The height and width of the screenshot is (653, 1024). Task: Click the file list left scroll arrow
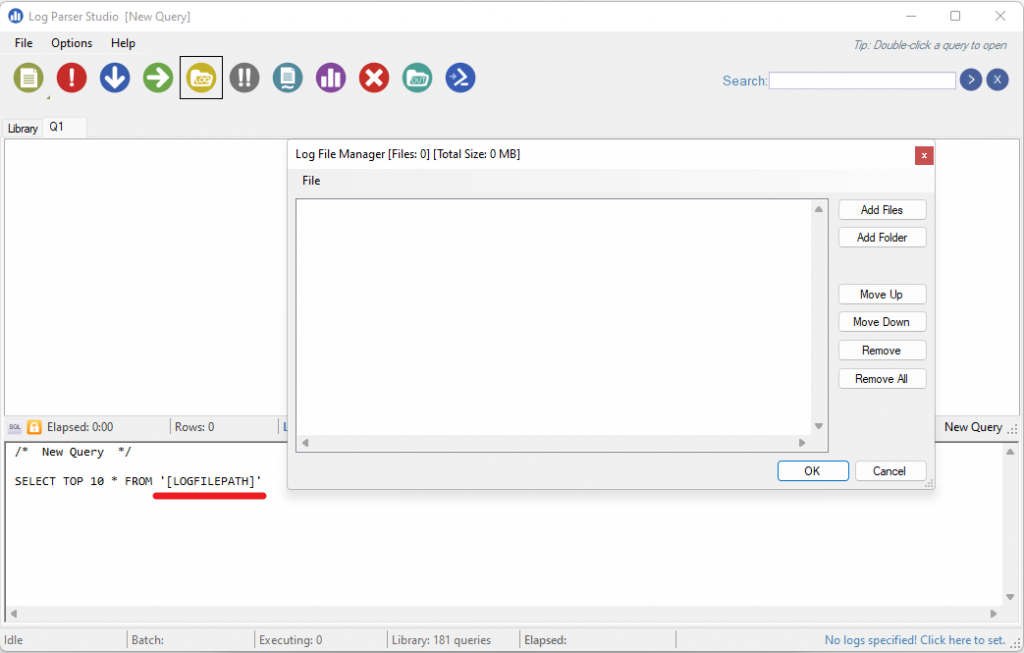[x=305, y=443]
